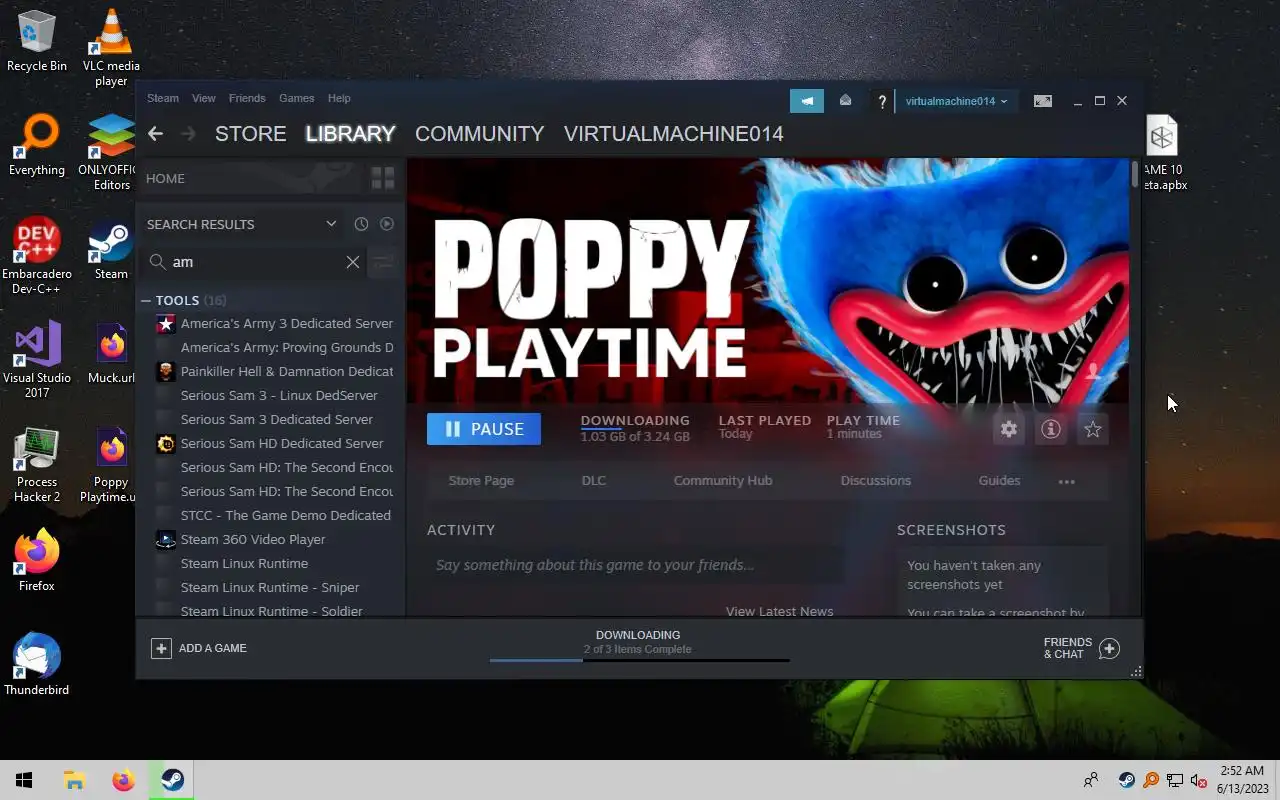The width and height of the screenshot is (1280, 800).
Task: Select Painkiller Hell & Damnation Dedicated Server
Action: pyautogui.click(x=275, y=371)
